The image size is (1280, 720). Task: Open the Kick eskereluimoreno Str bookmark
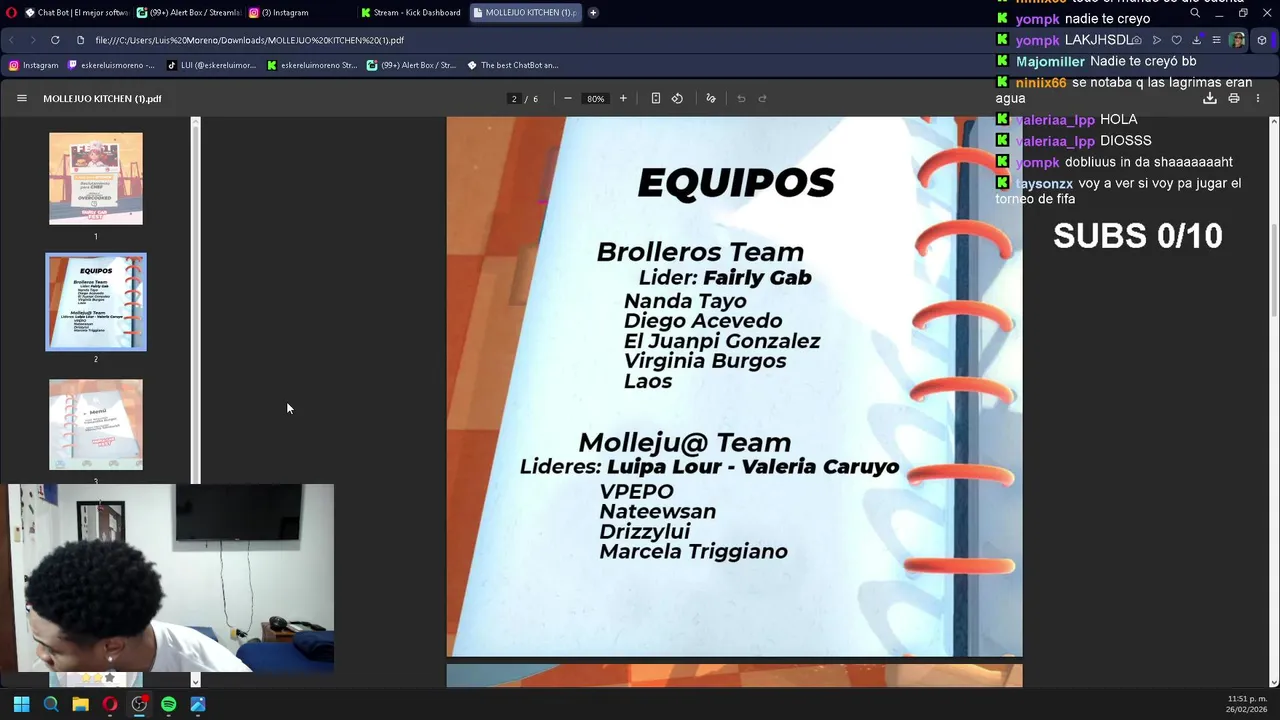(311, 65)
